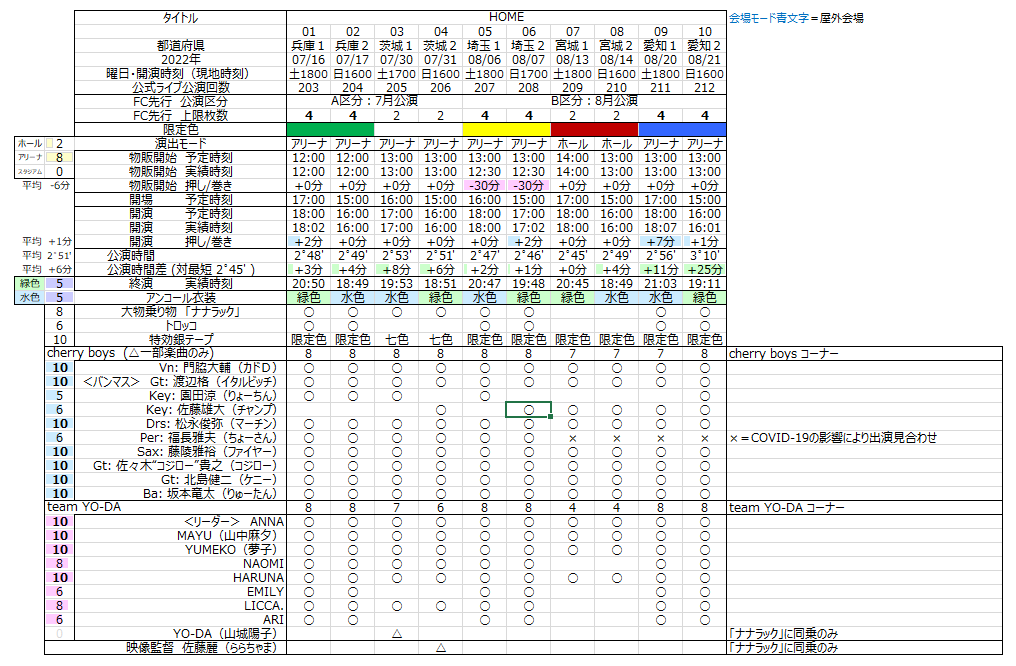Click the 演出モード row label
The width and height of the screenshot is (1016, 666).
point(180,144)
